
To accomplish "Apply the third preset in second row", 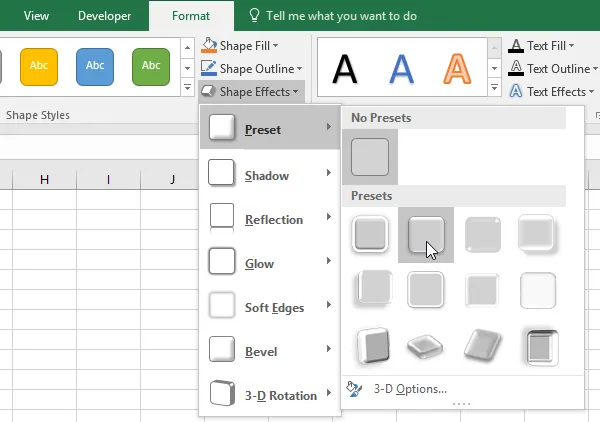I will (482, 290).
